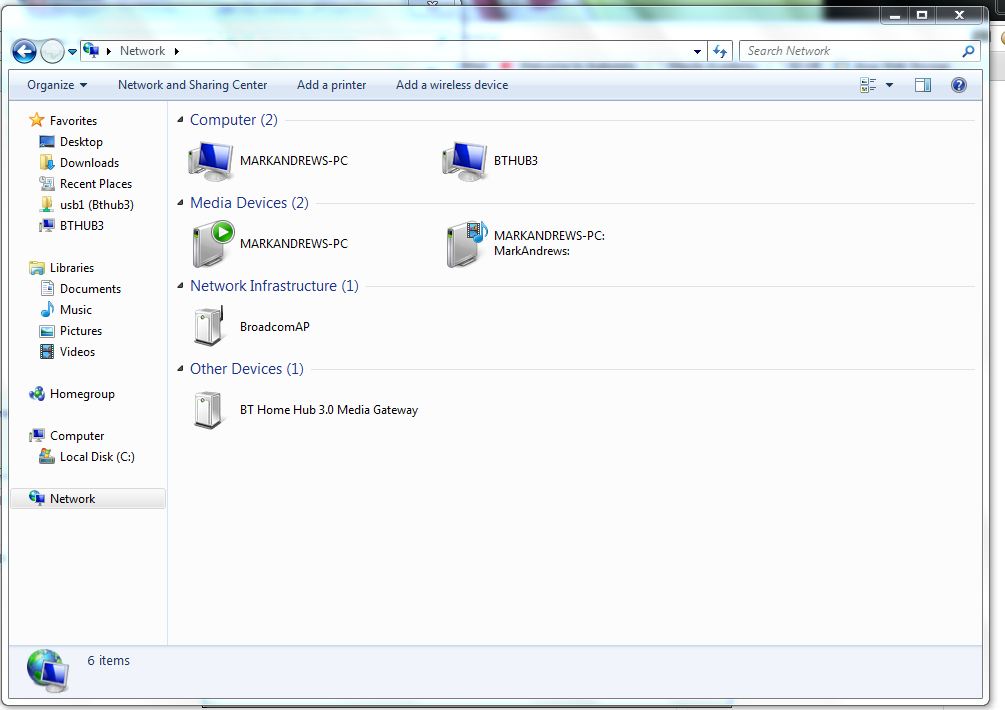The height and width of the screenshot is (710, 1005).
Task: Click Add a wireless device
Action: [451, 85]
